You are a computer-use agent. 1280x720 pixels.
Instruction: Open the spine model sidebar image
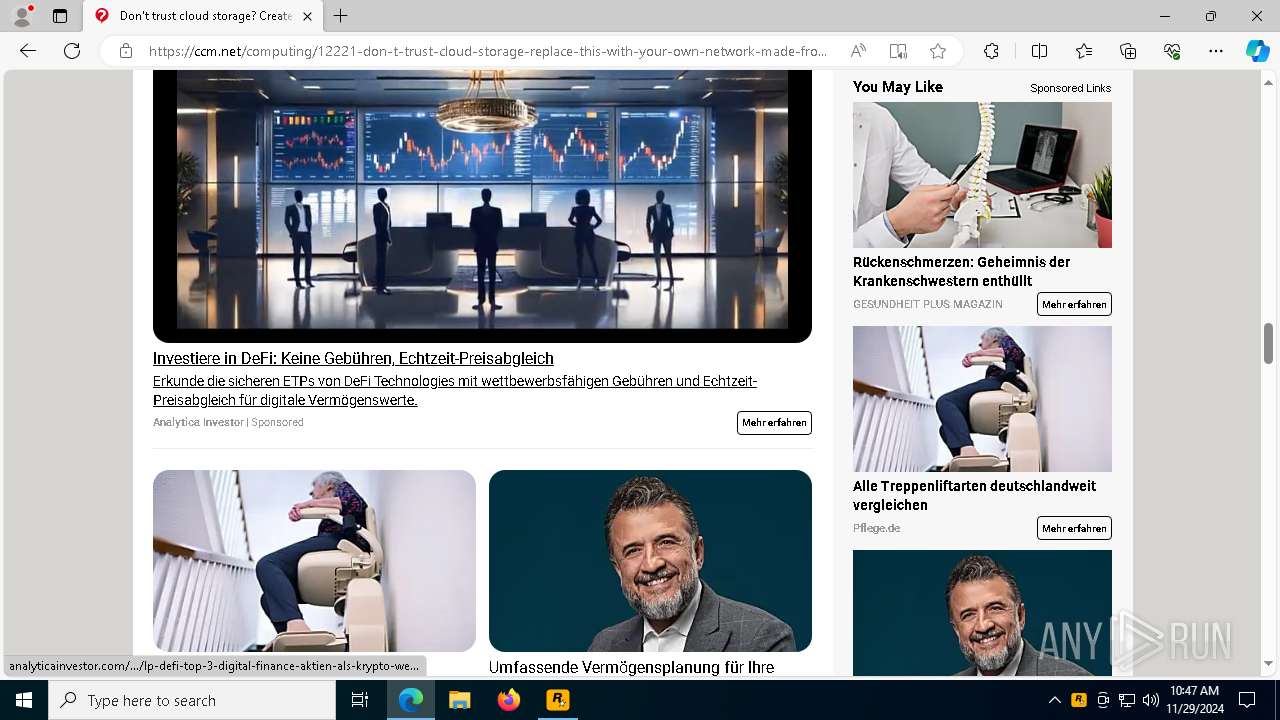click(x=982, y=175)
